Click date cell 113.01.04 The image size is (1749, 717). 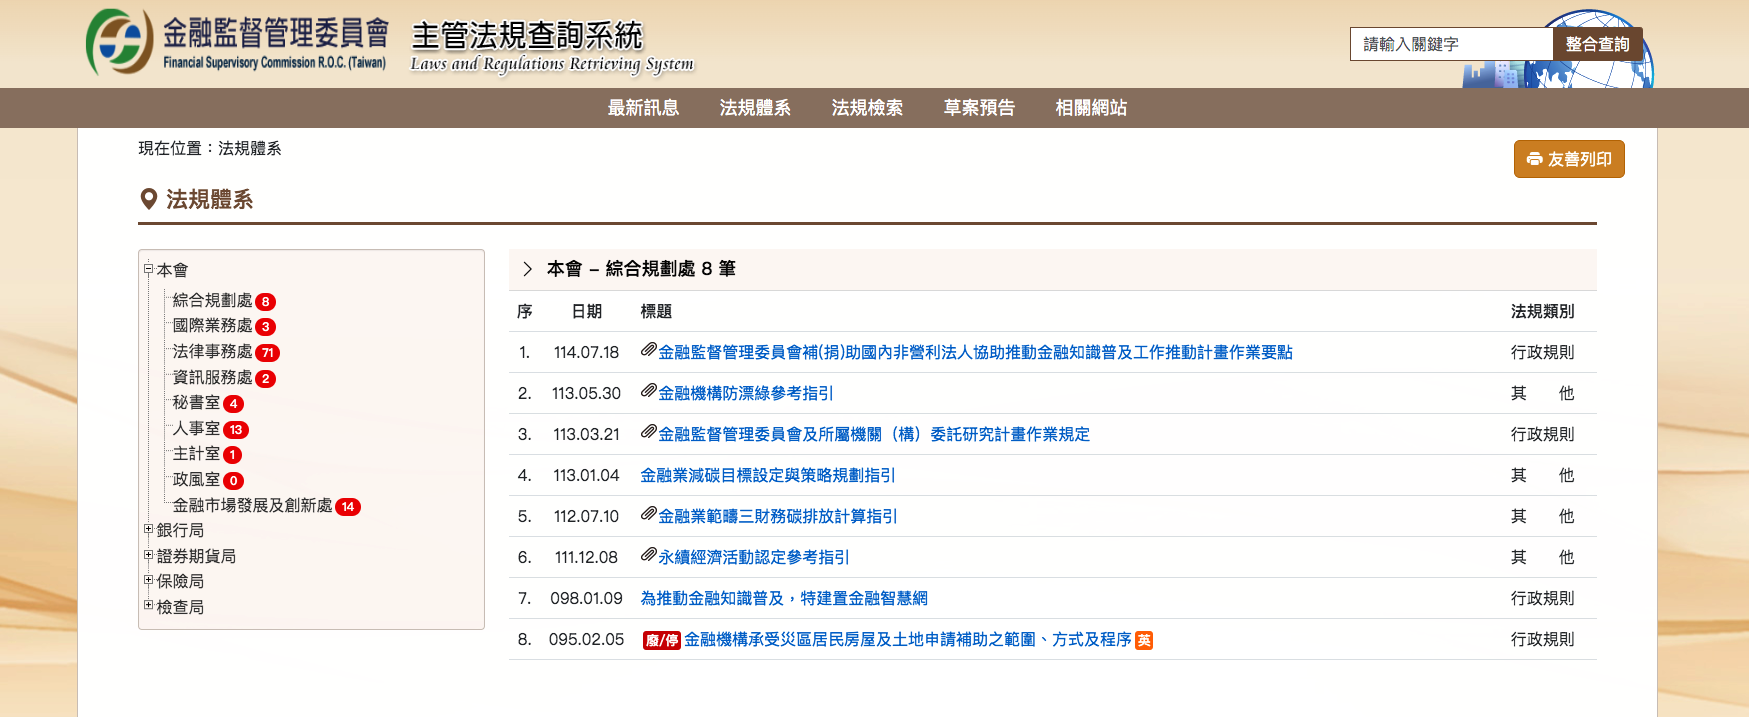pyautogui.click(x=586, y=475)
